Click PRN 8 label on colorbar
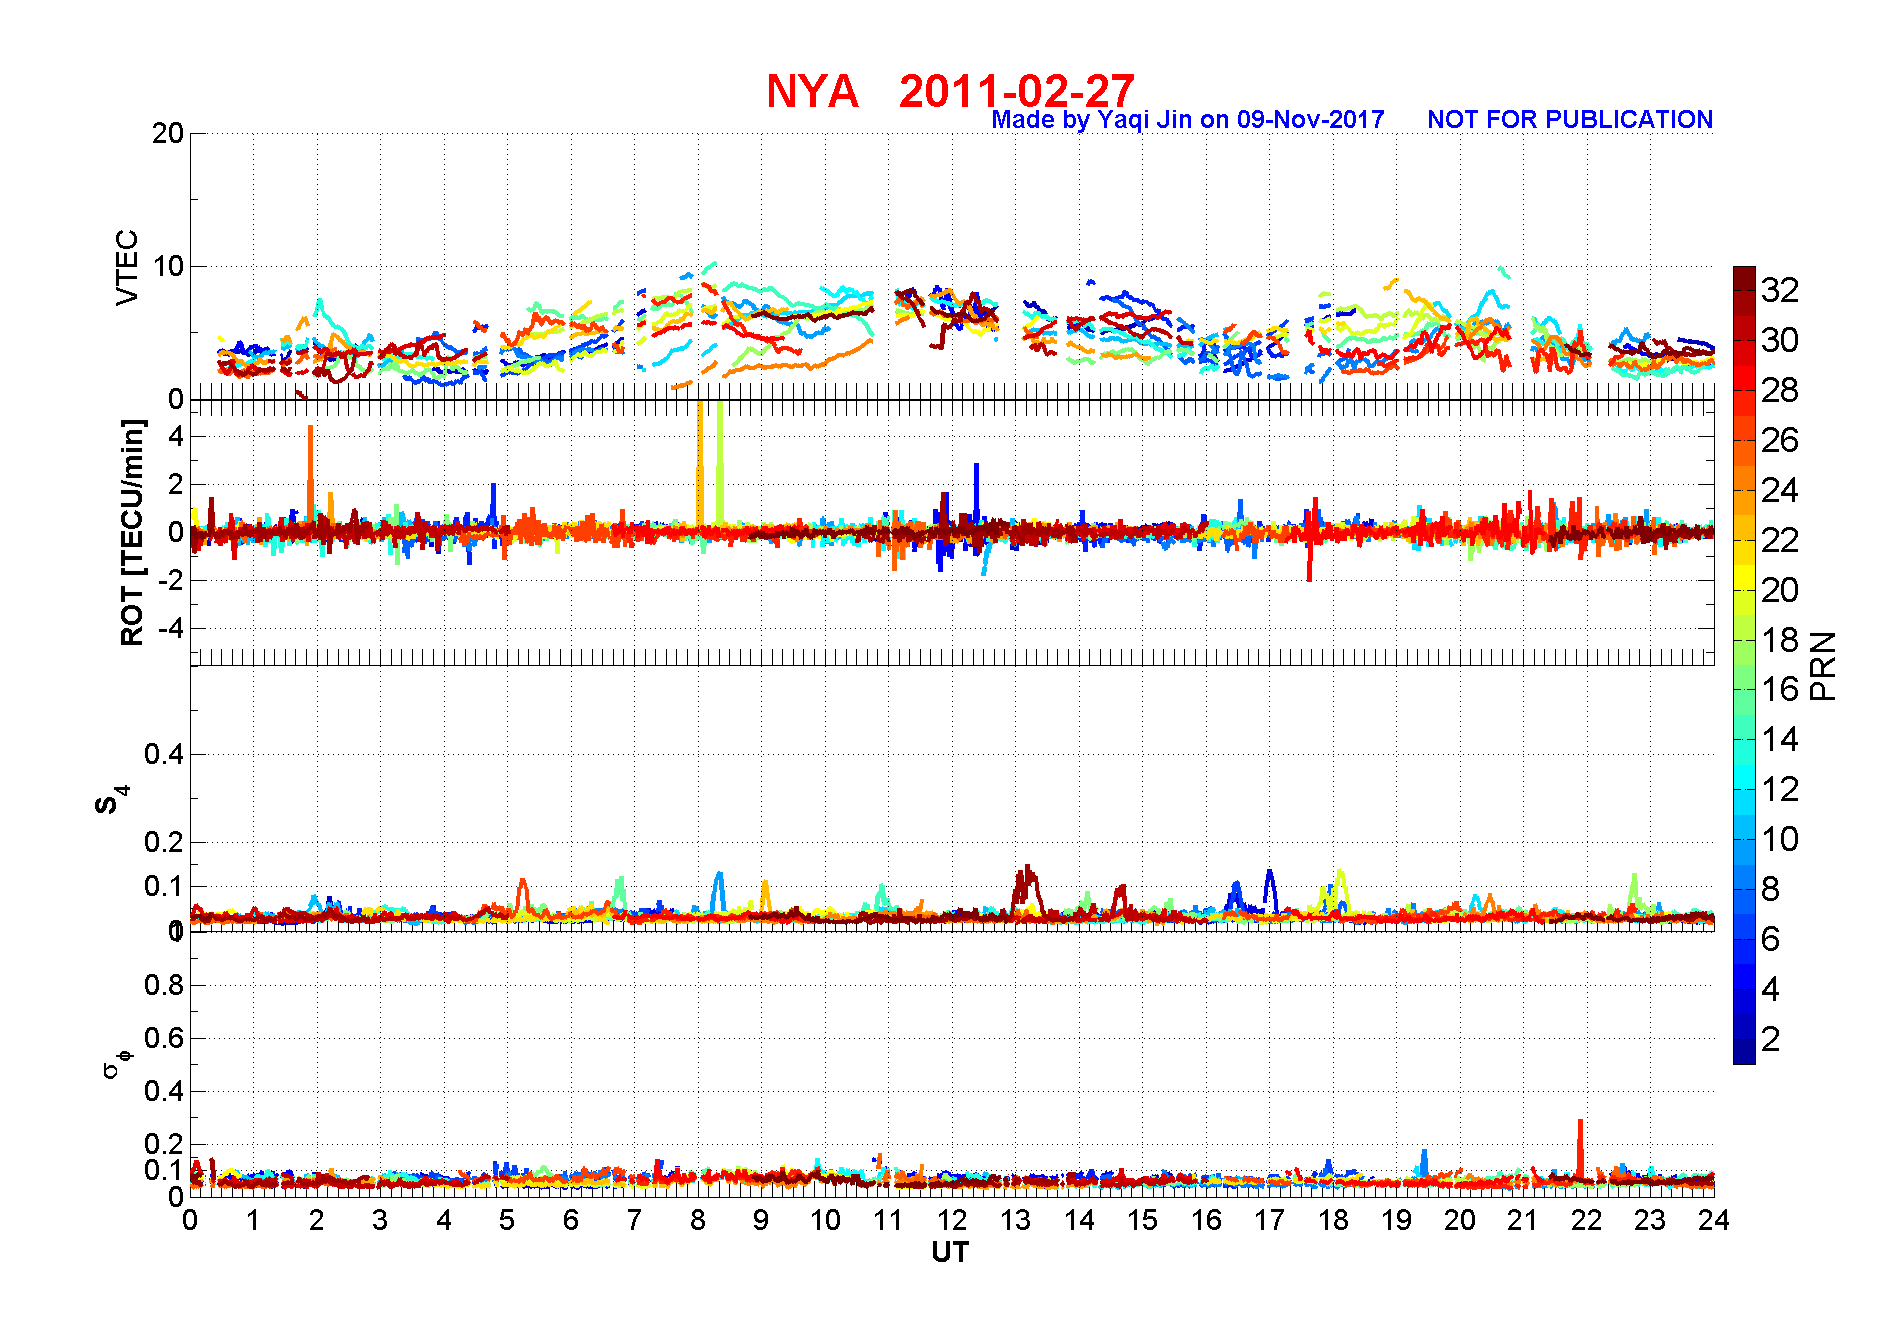Image resolution: width=1904 pixels, height=1330 pixels. [1771, 889]
